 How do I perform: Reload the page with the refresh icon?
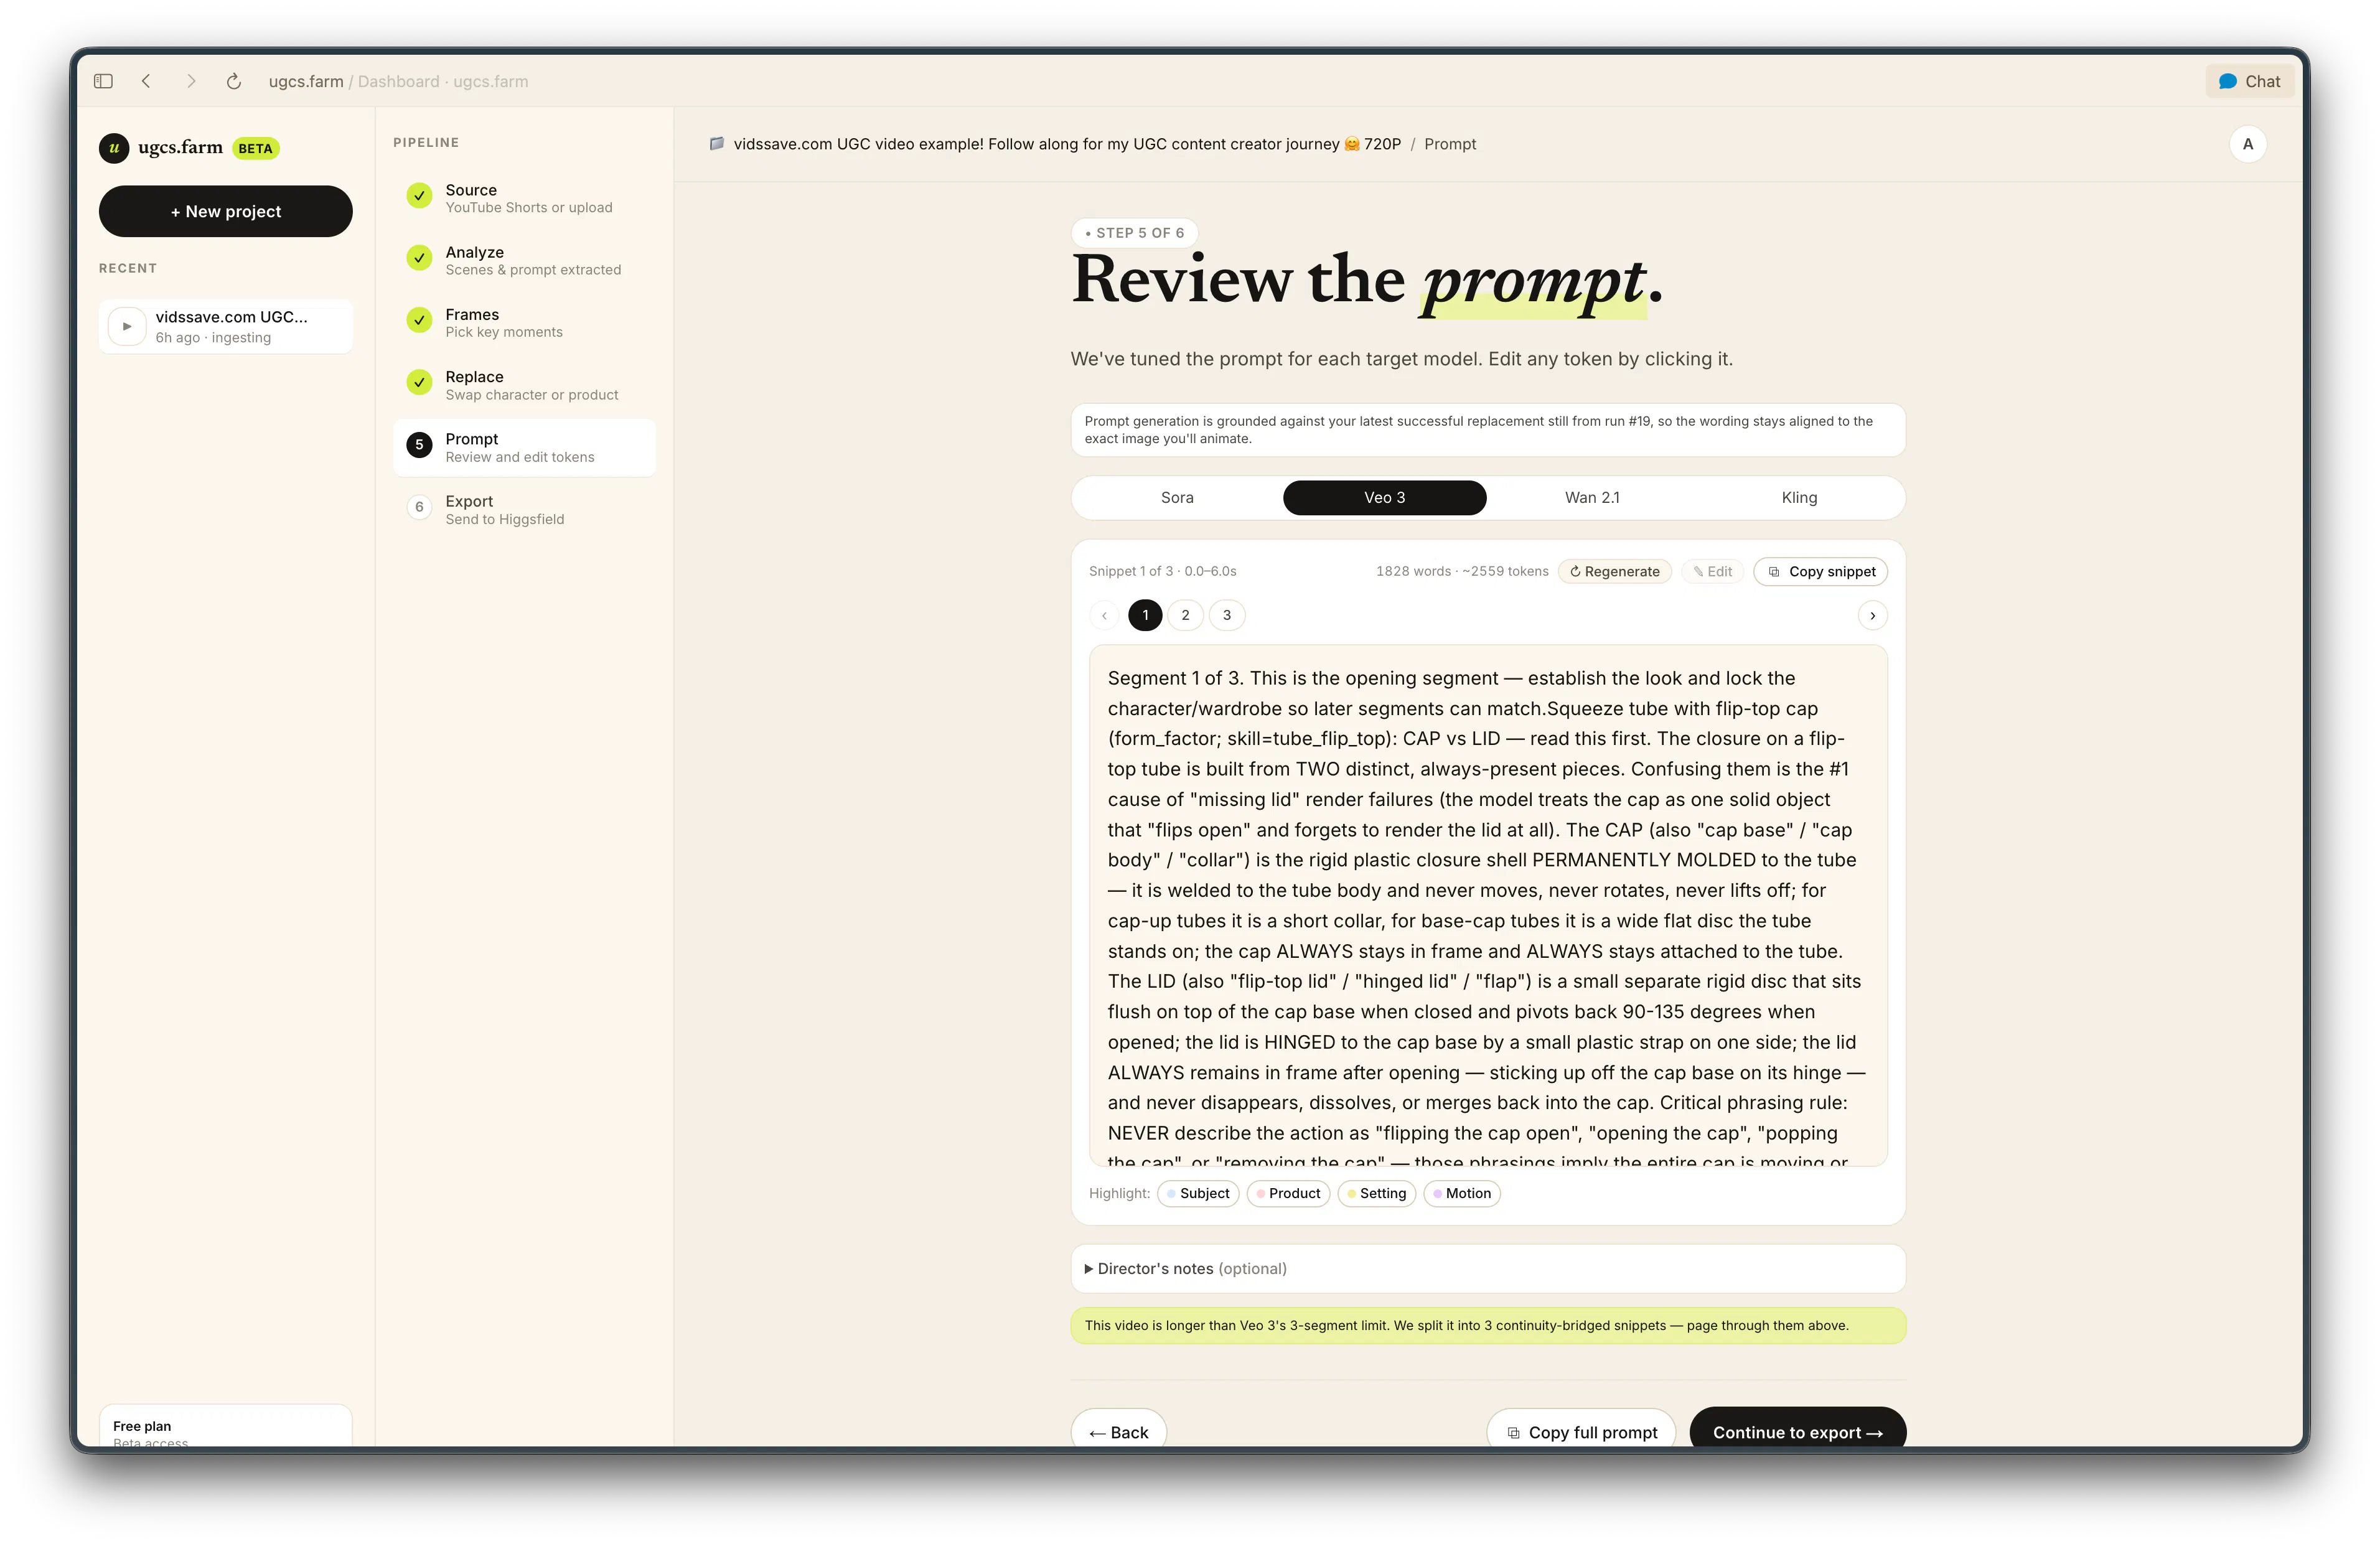(234, 81)
